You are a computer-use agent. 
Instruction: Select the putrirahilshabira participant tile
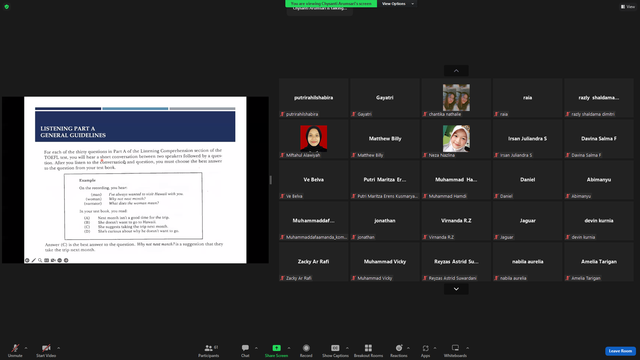313,98
